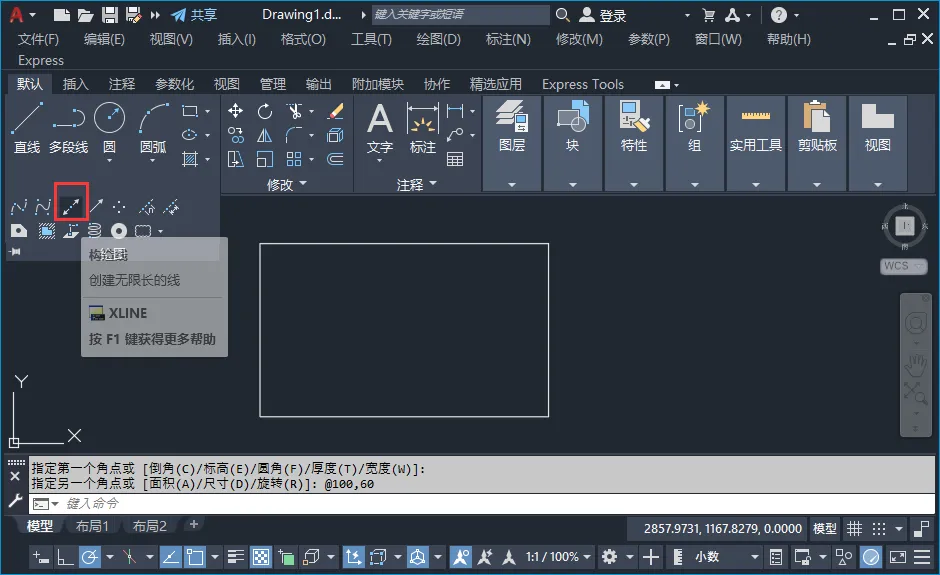Click the 登录 sign-in button

tap(602, 15)
